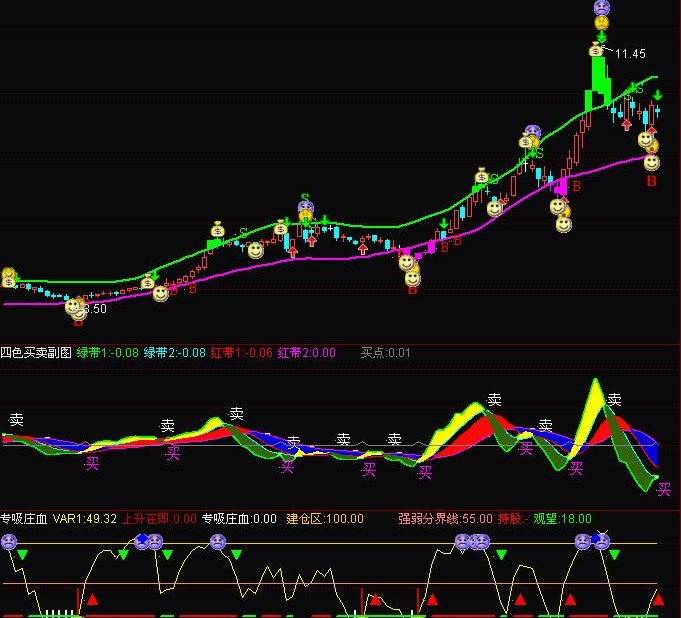Click the leftmost red up triangle in 专吸庄血 panel

tap(92, 600)
